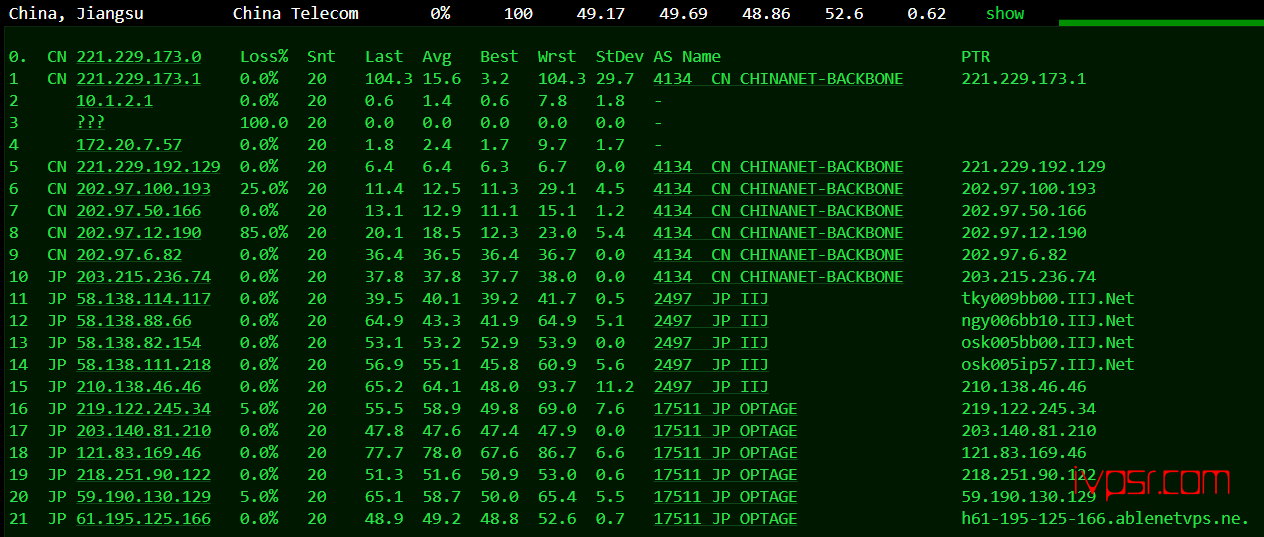
Task: Open AS 17511 JP OPTAGE link on hop 17
Action: (x=726, y=430)
